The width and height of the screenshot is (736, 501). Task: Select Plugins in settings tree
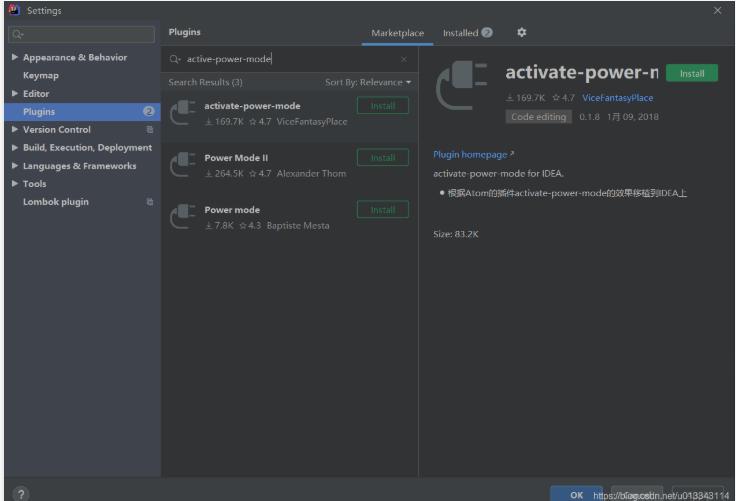point(39,111)
